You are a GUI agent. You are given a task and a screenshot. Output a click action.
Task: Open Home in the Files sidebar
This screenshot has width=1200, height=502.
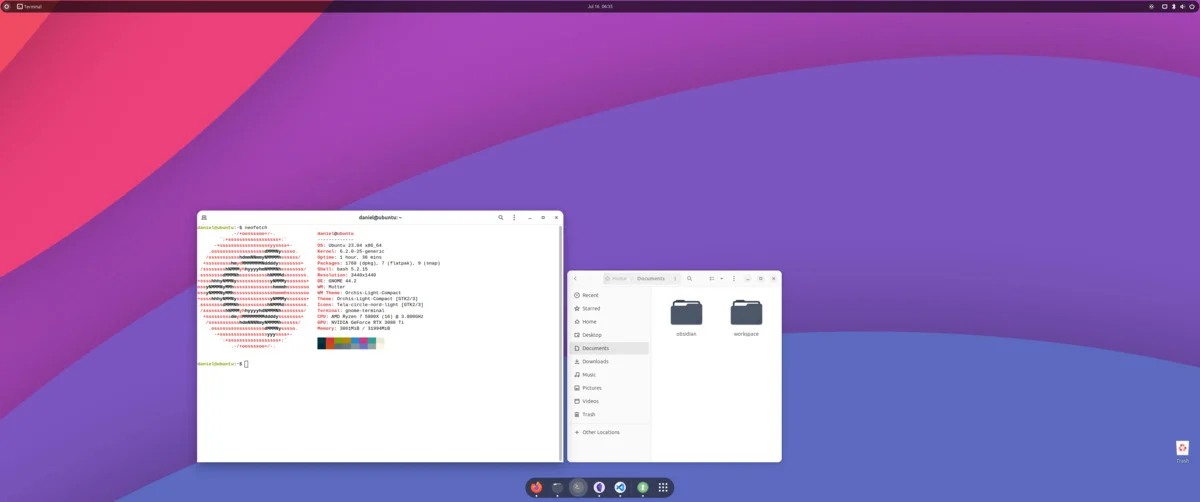pyautogui.click(x=609, y=322)
